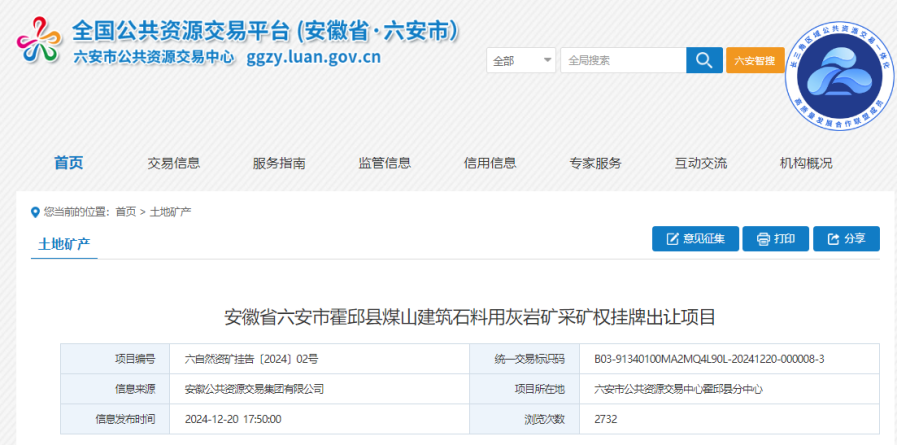Open the 服务指南 navigation menu
Screen dimensions: 897x445
coord(279,163)
